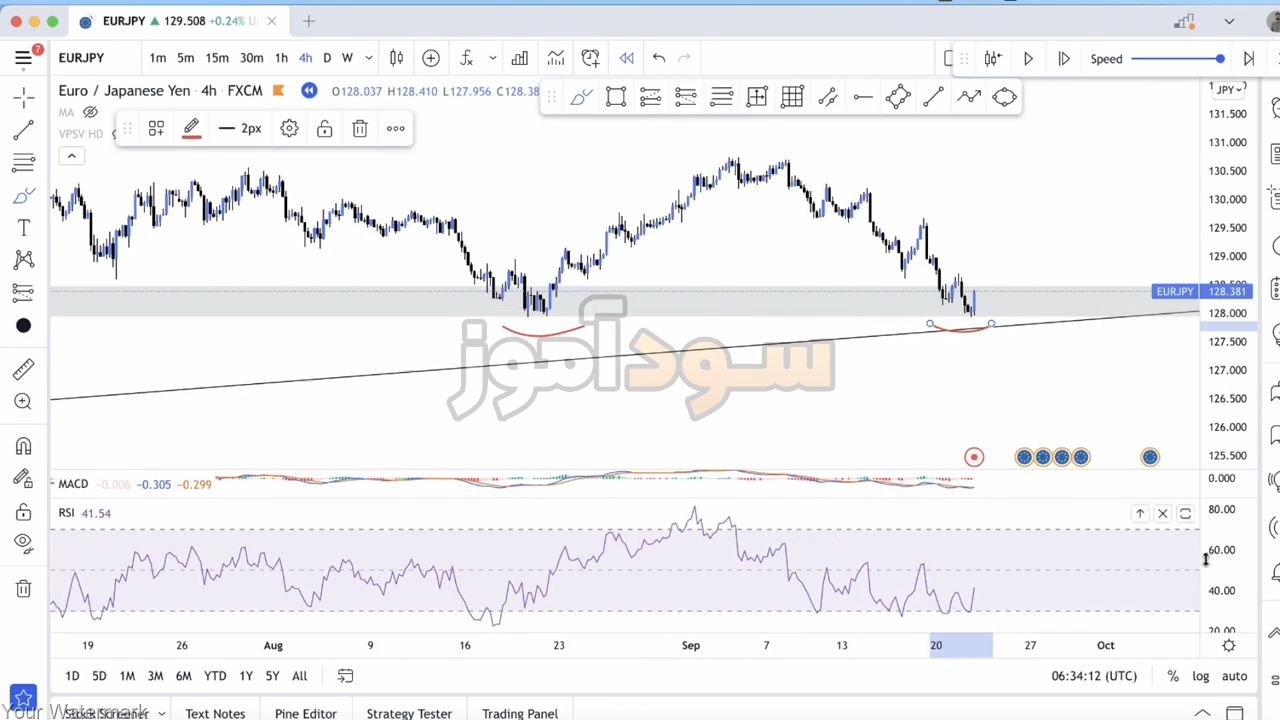This screenshot has height=720, width=1280.
Task: Activate the zoom in tool
Action: [x=24, y=401]
